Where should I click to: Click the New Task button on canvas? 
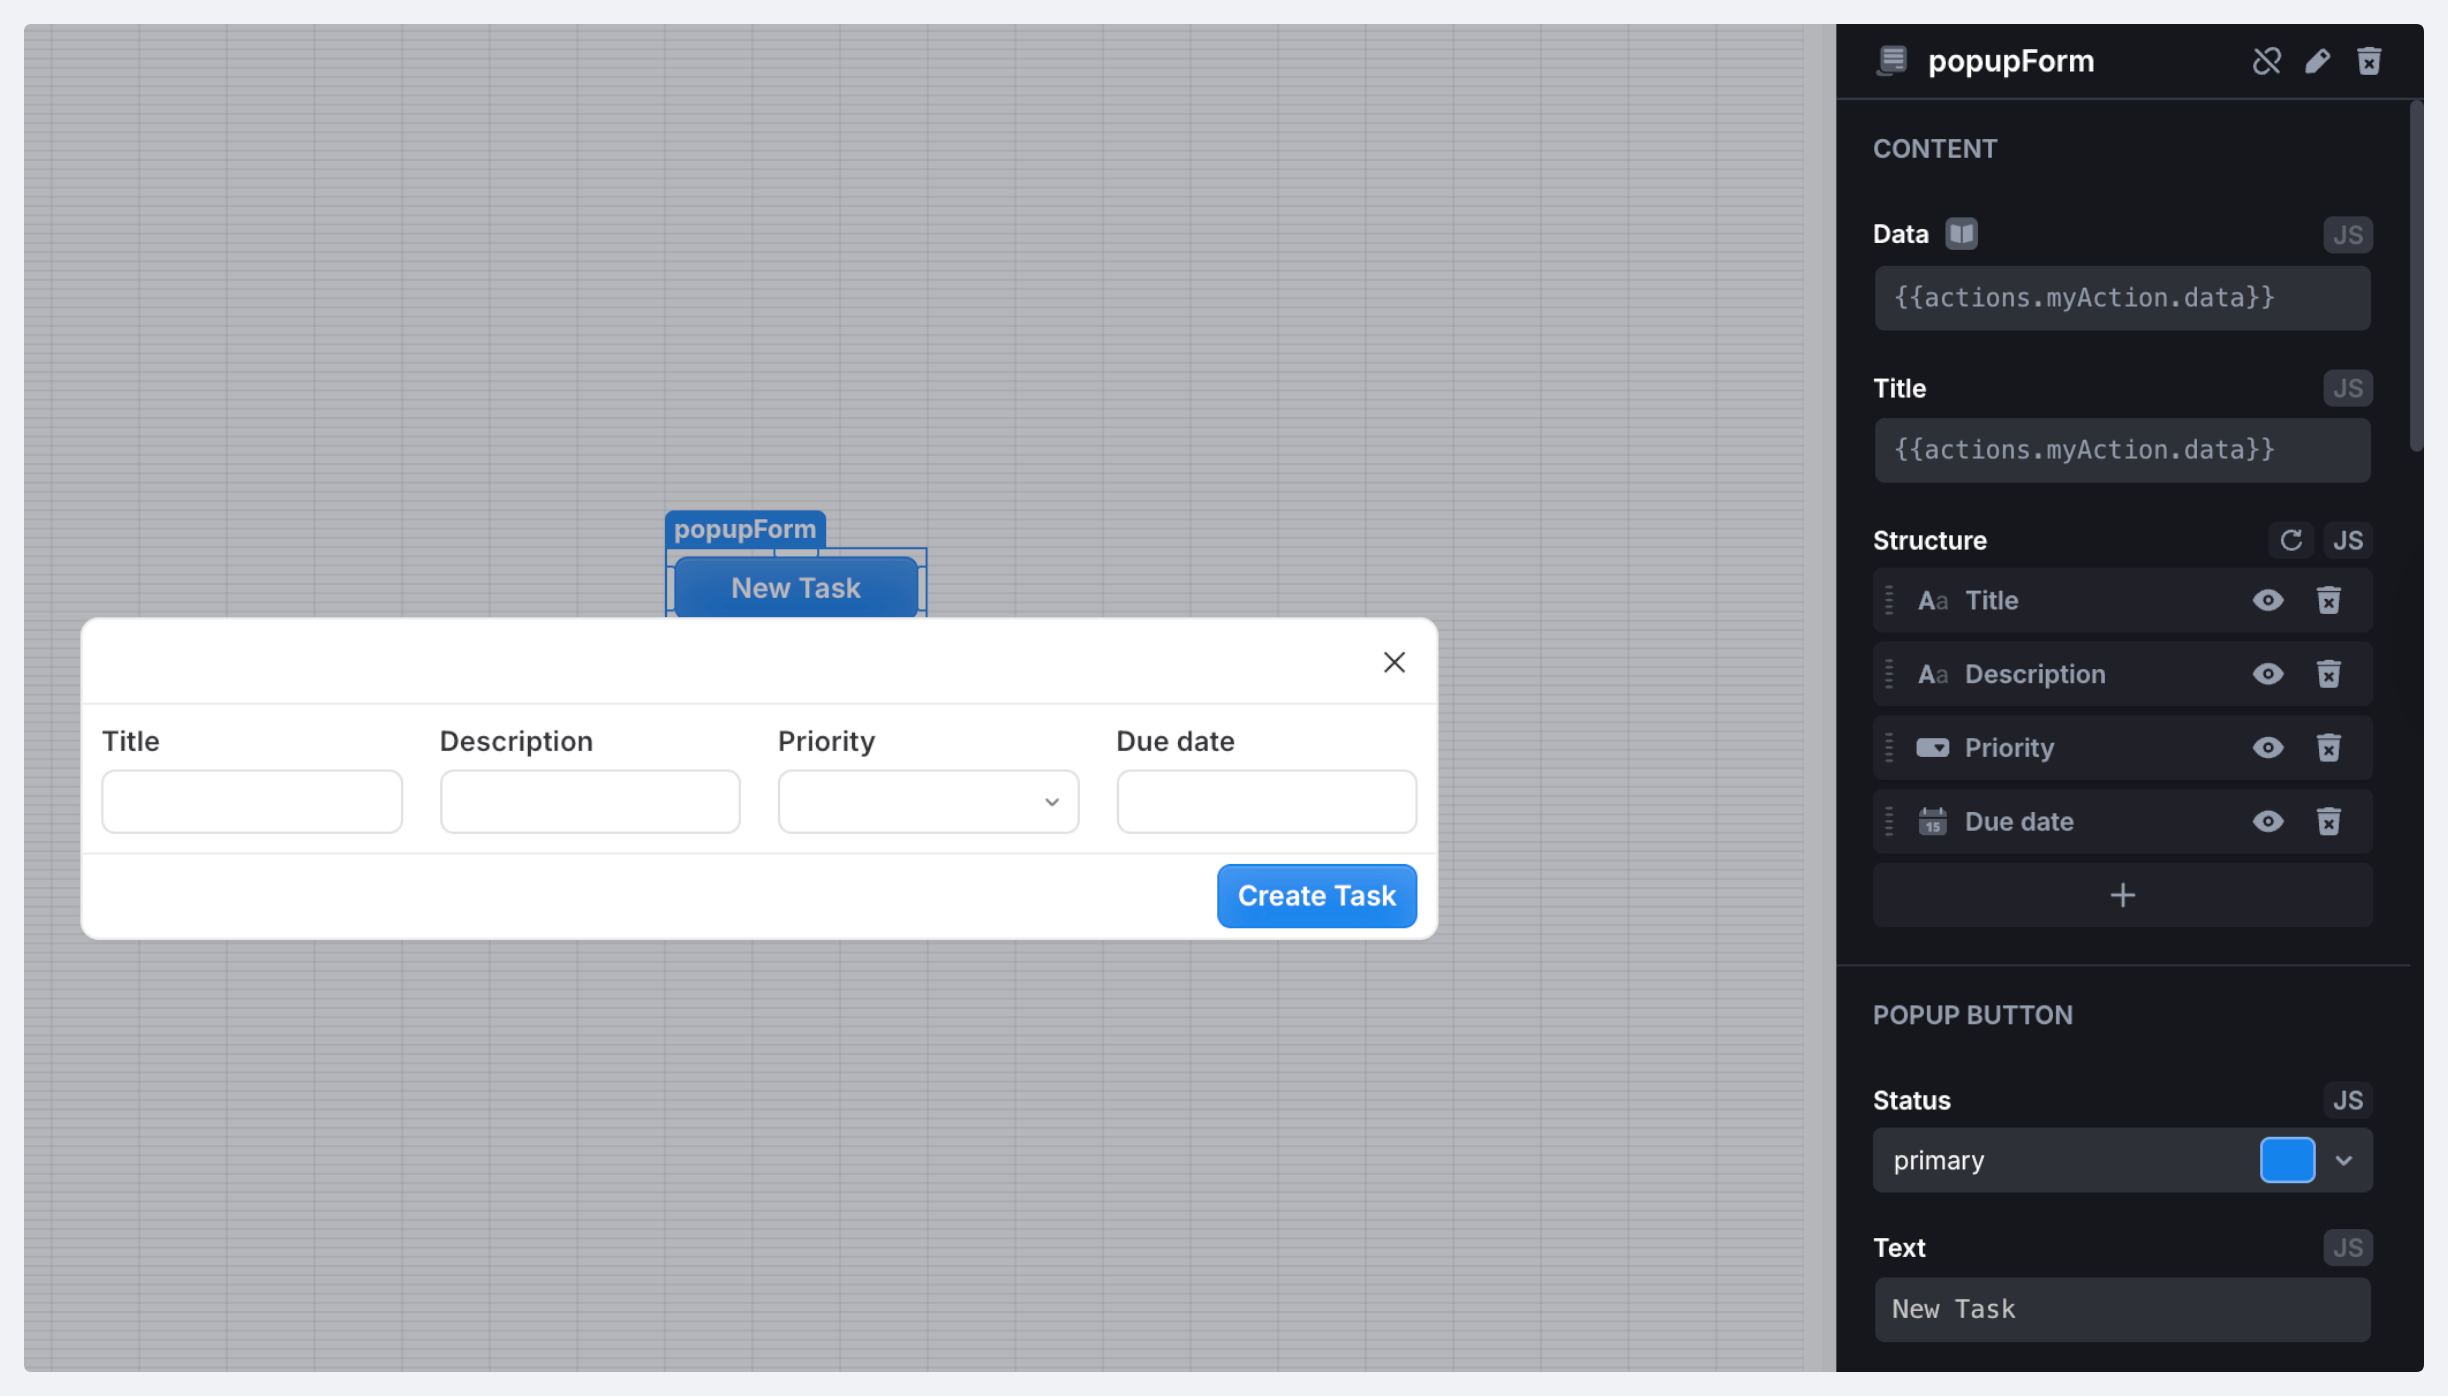point(795,588)
